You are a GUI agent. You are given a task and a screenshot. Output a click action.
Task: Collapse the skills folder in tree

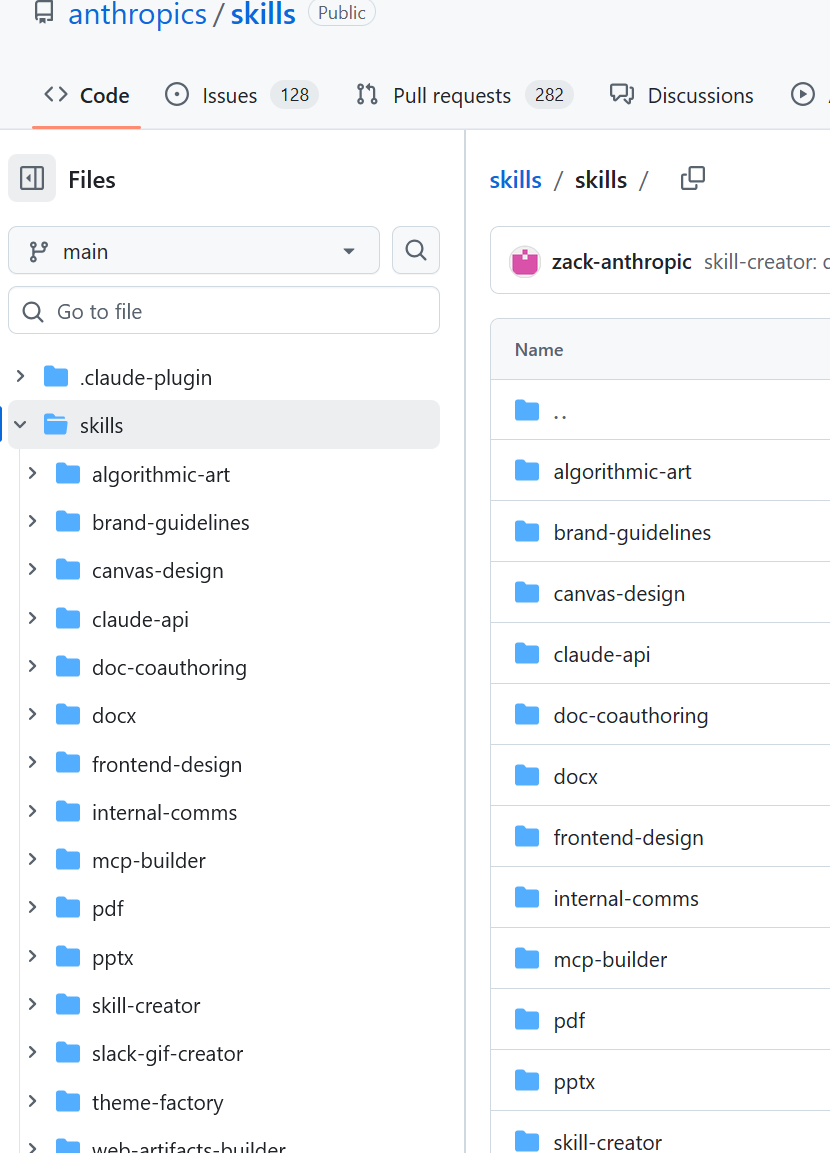pos(20,425)
